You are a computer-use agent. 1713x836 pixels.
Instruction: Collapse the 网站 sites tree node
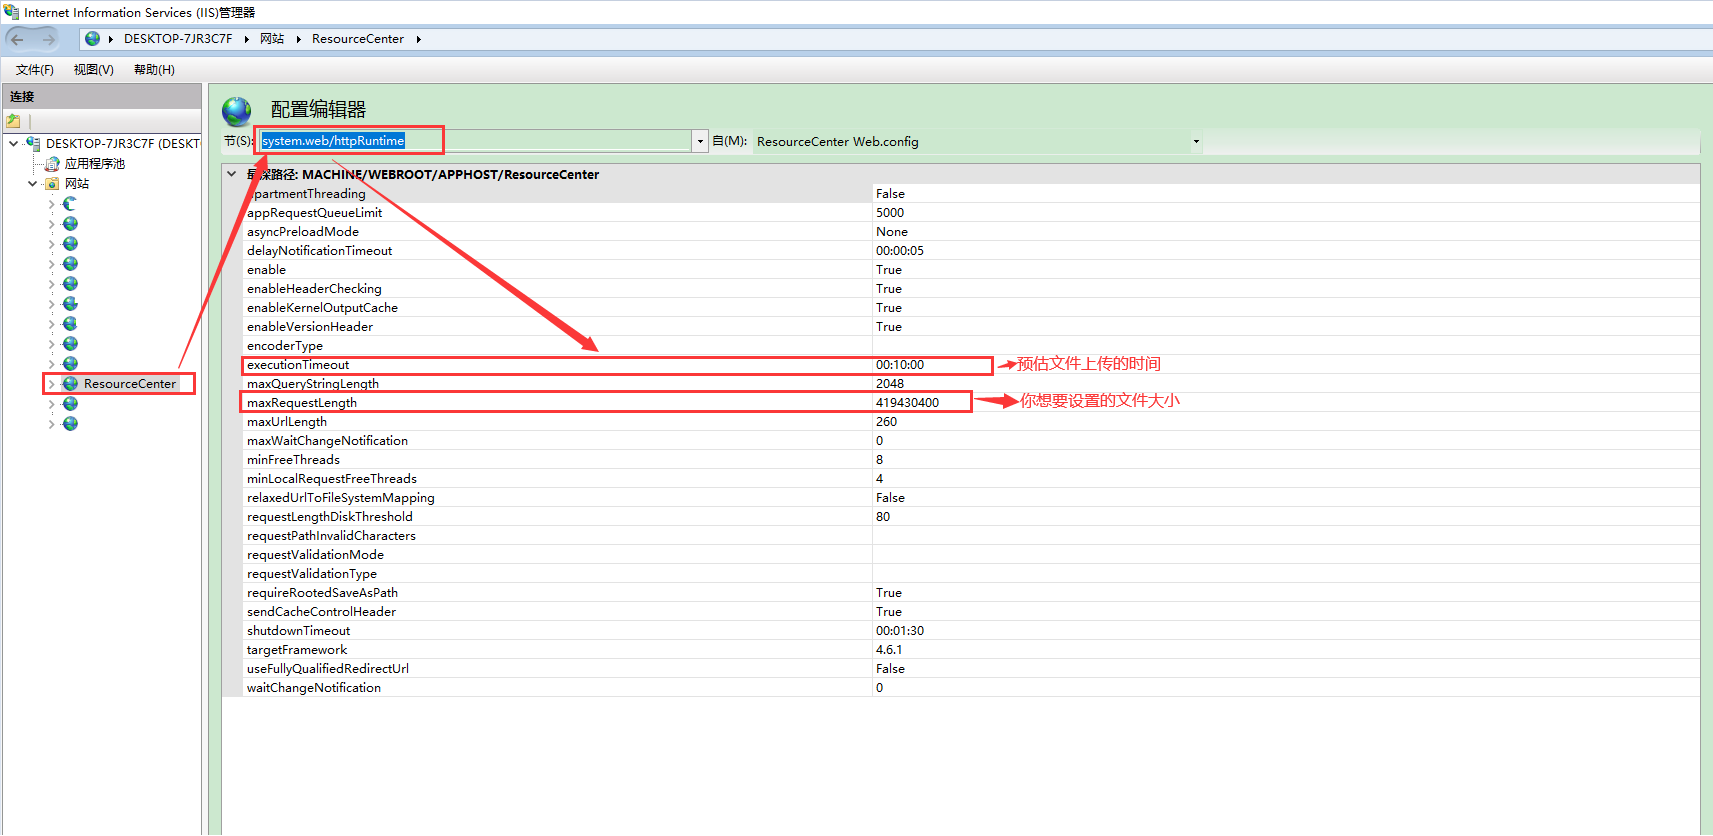click(33, 184)
